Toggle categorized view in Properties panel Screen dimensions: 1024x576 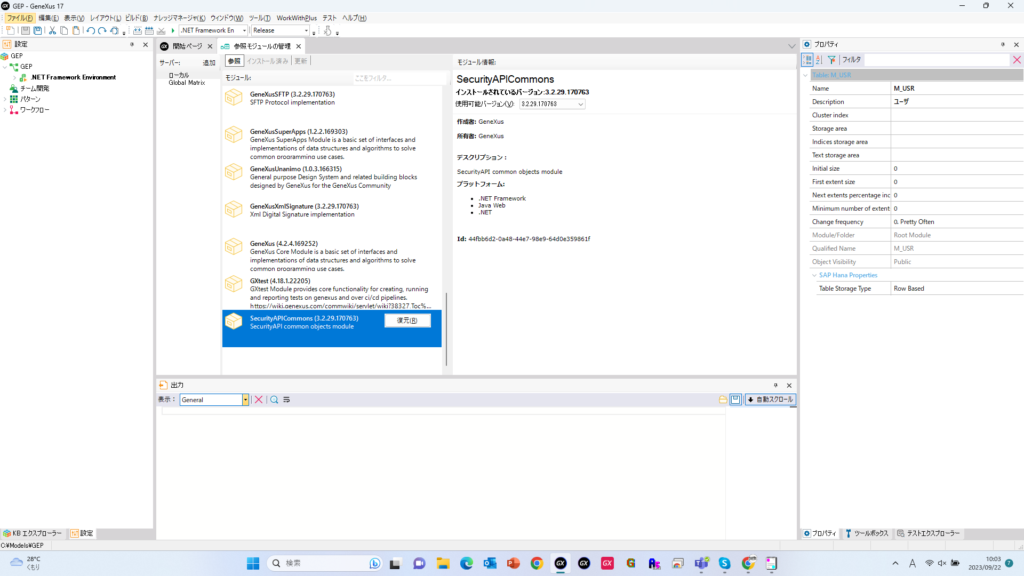pos(808,60)
